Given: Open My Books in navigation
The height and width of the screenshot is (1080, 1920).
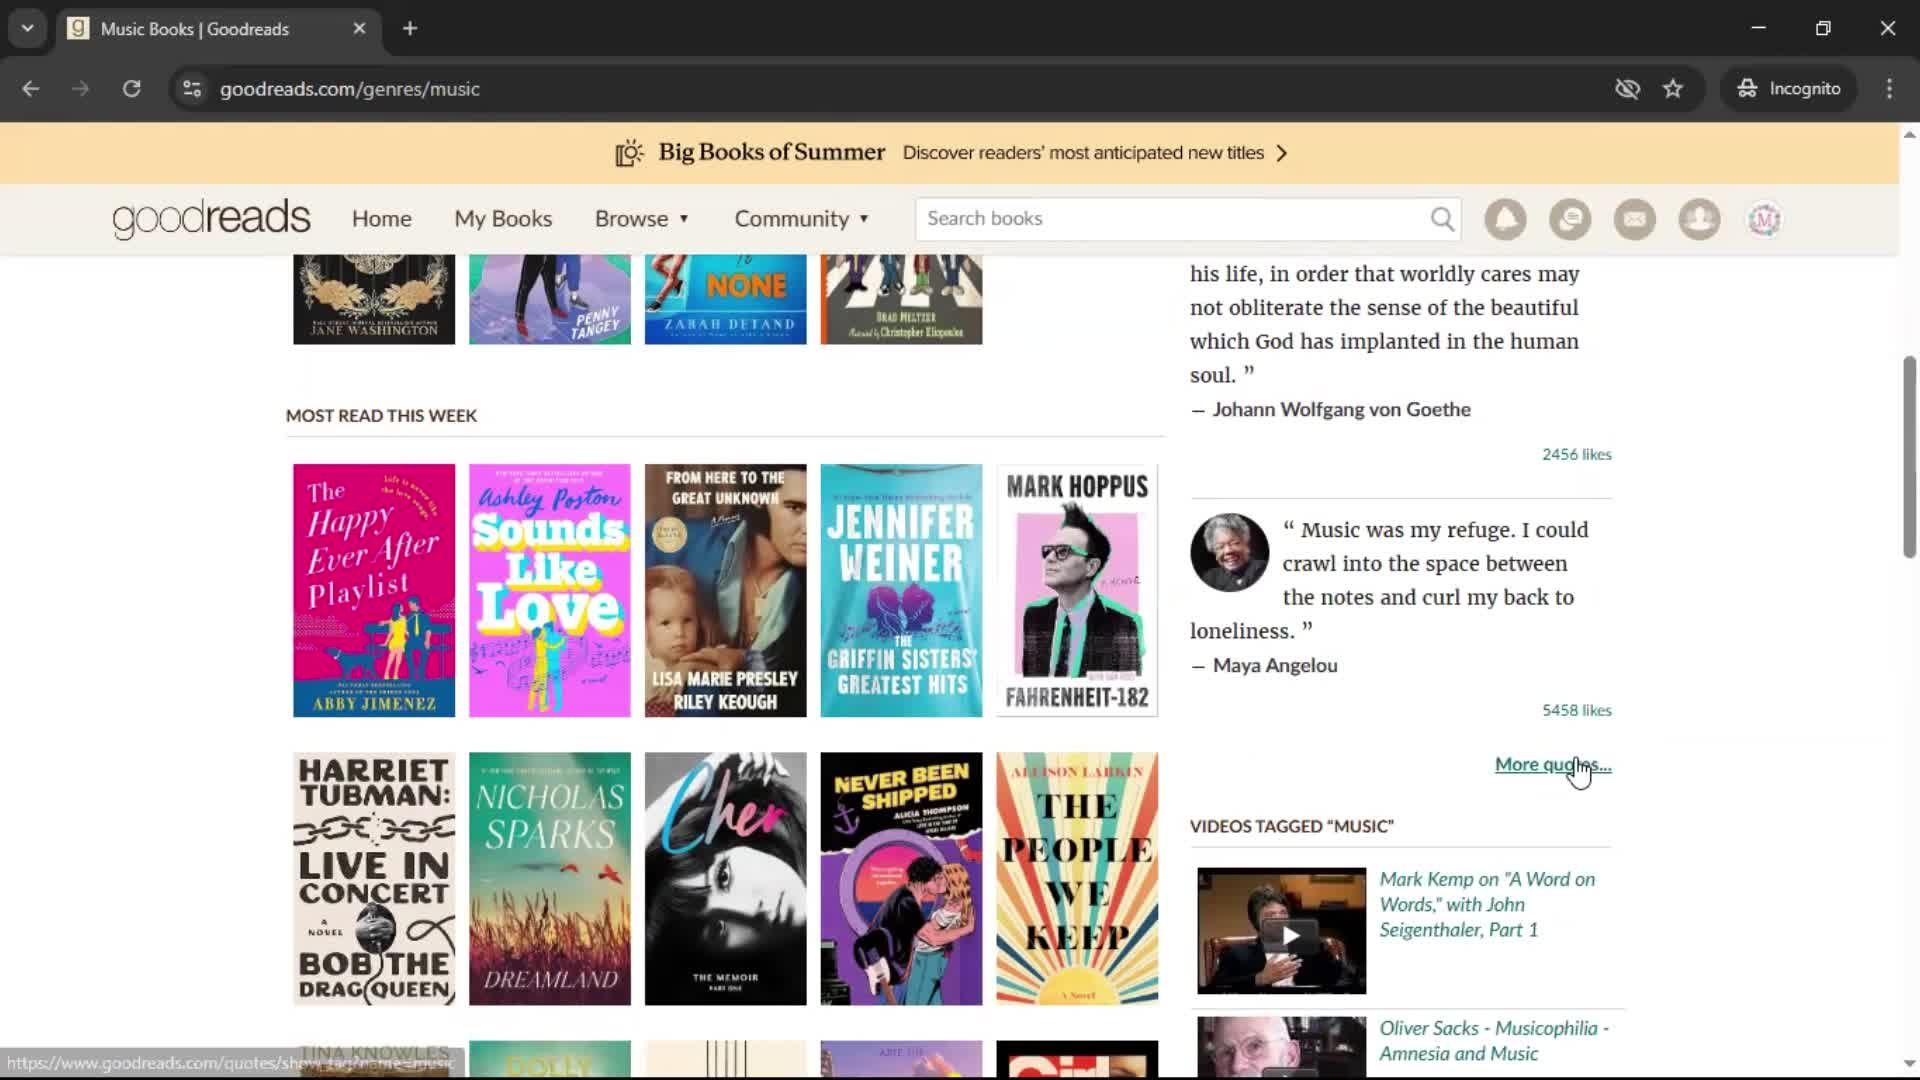Looking at the screenshot, I should tap(503, 219).
